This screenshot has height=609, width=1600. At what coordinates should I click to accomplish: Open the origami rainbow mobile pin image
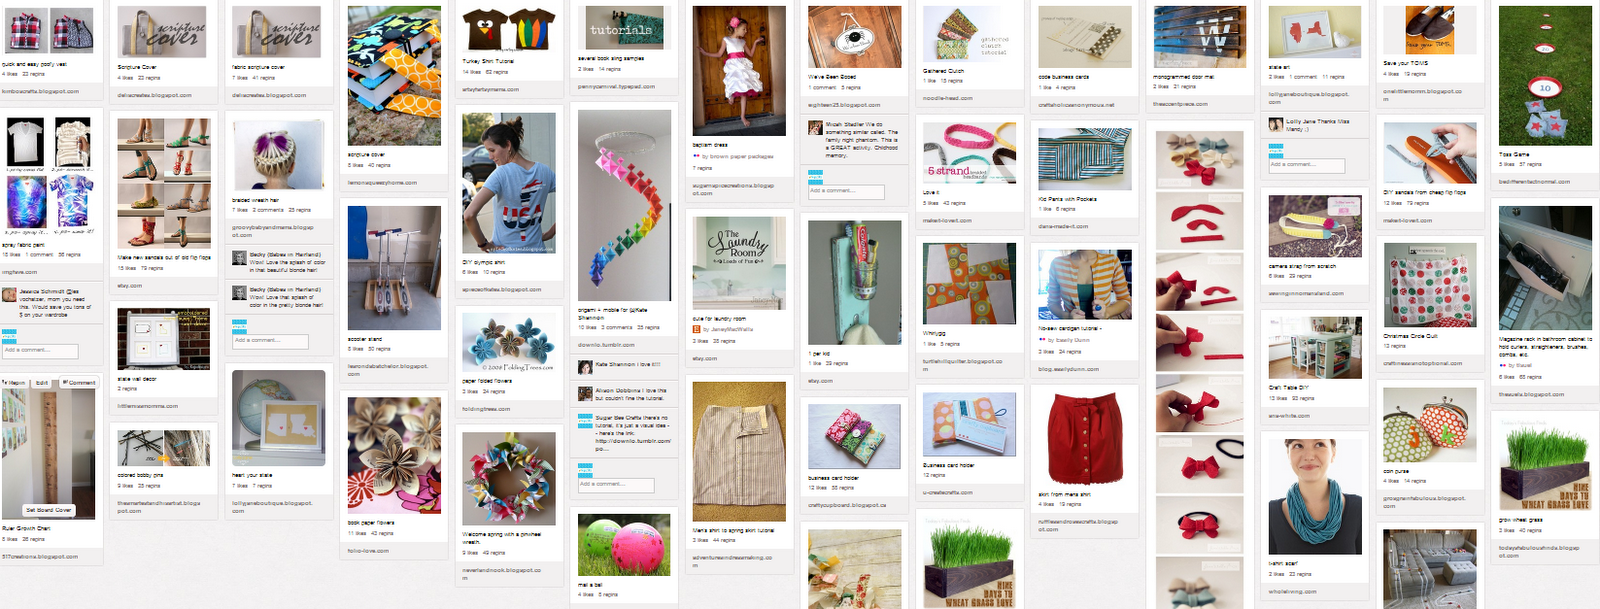624,206
